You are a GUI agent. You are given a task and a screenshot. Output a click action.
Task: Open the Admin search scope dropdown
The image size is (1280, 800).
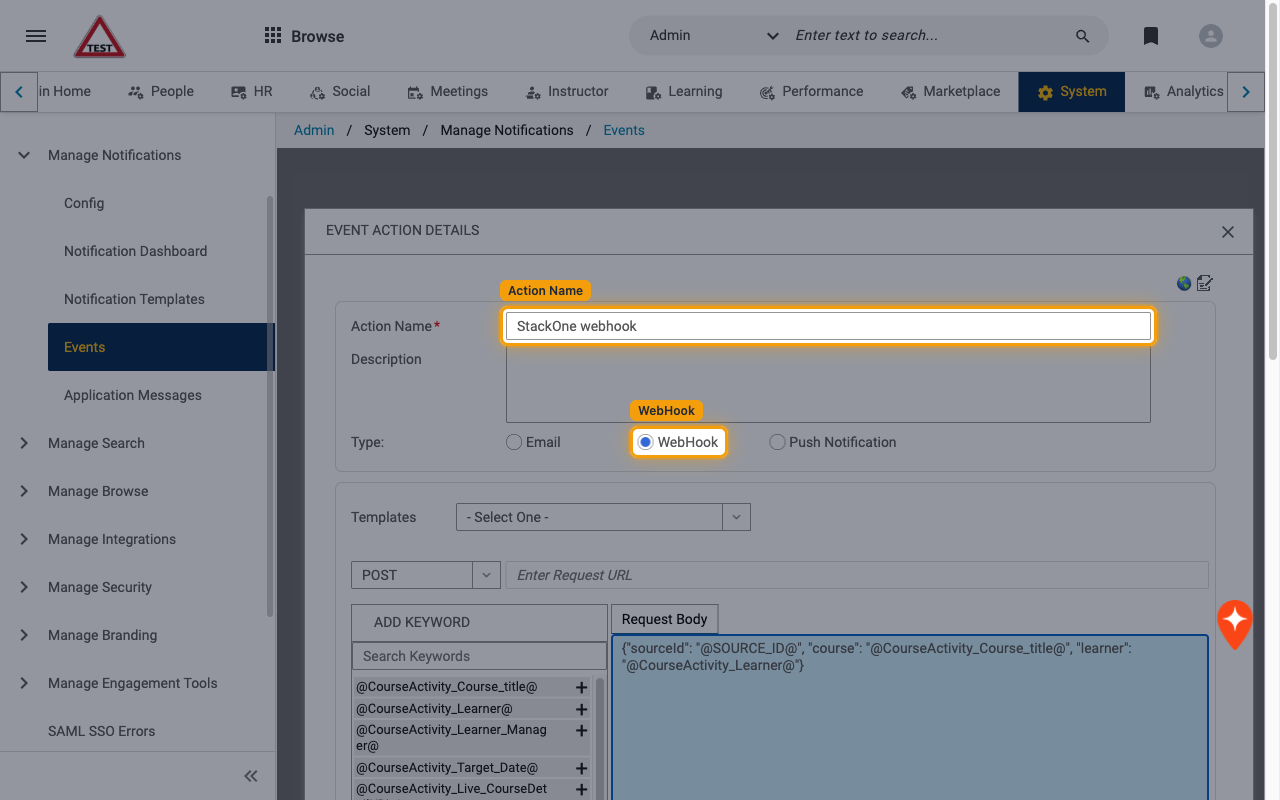[714, 36]
